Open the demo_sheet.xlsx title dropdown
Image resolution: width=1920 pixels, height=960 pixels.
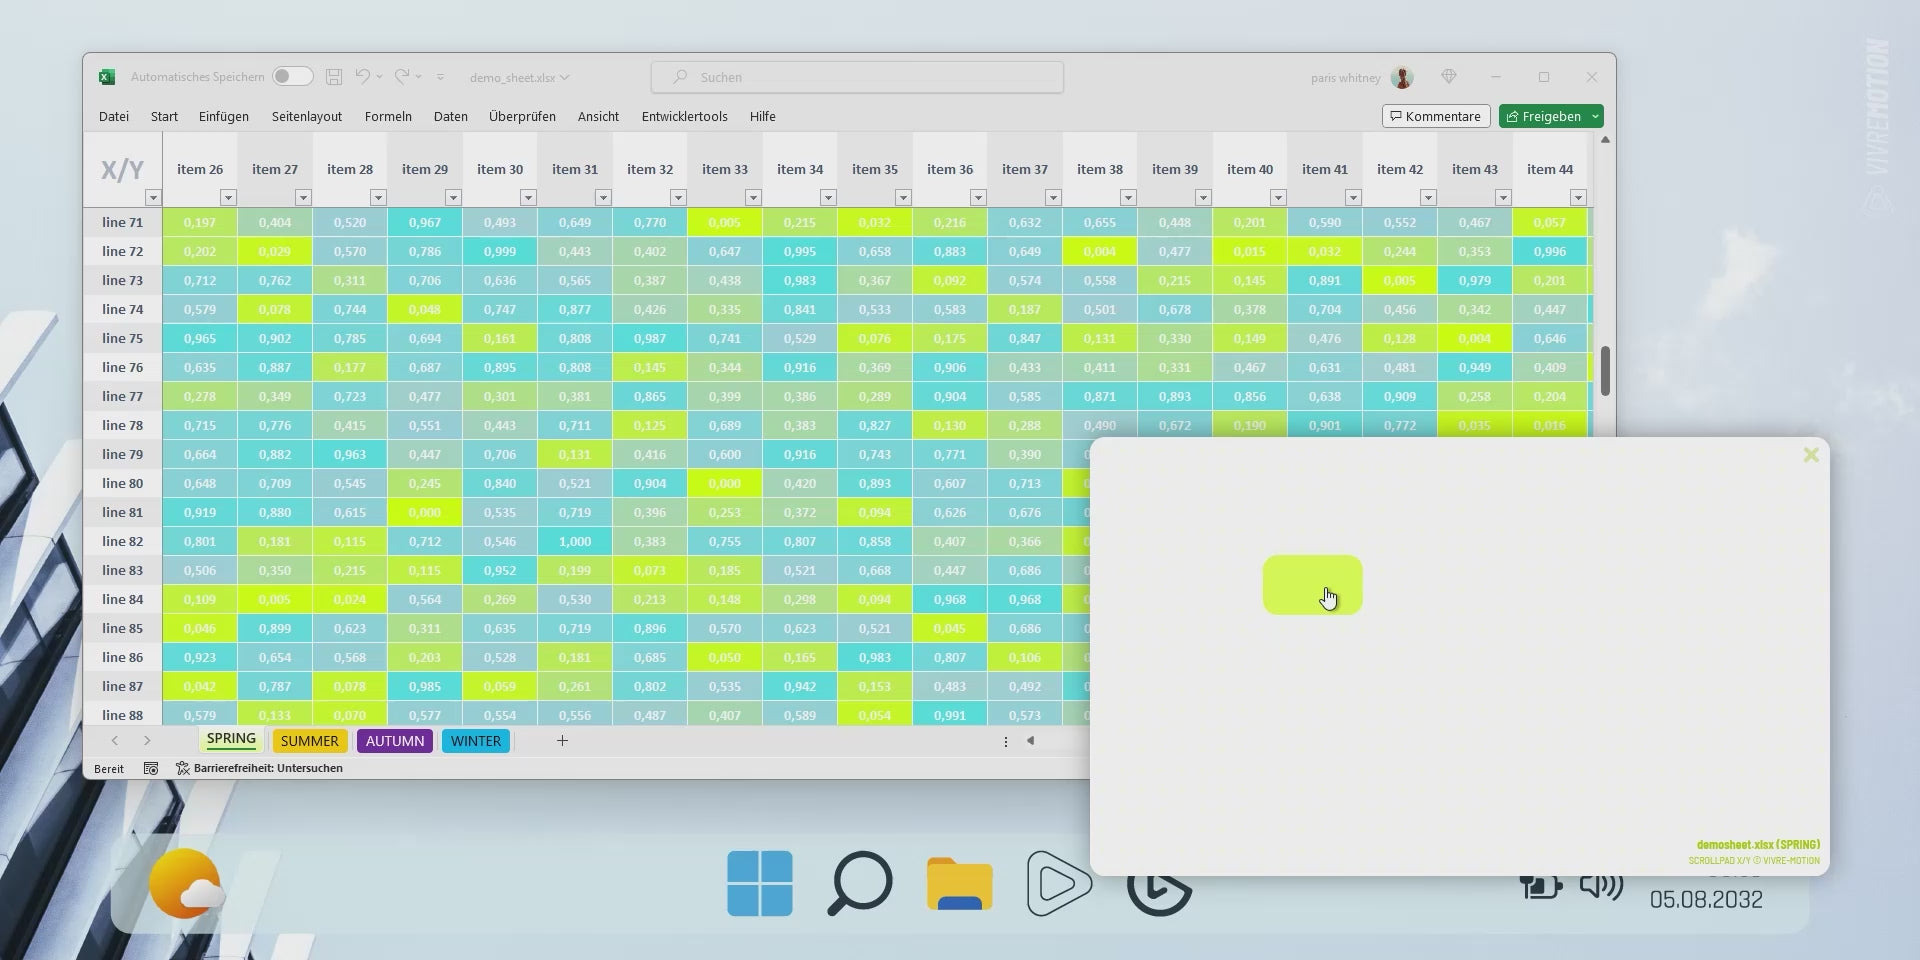click(x=563, y=77)
